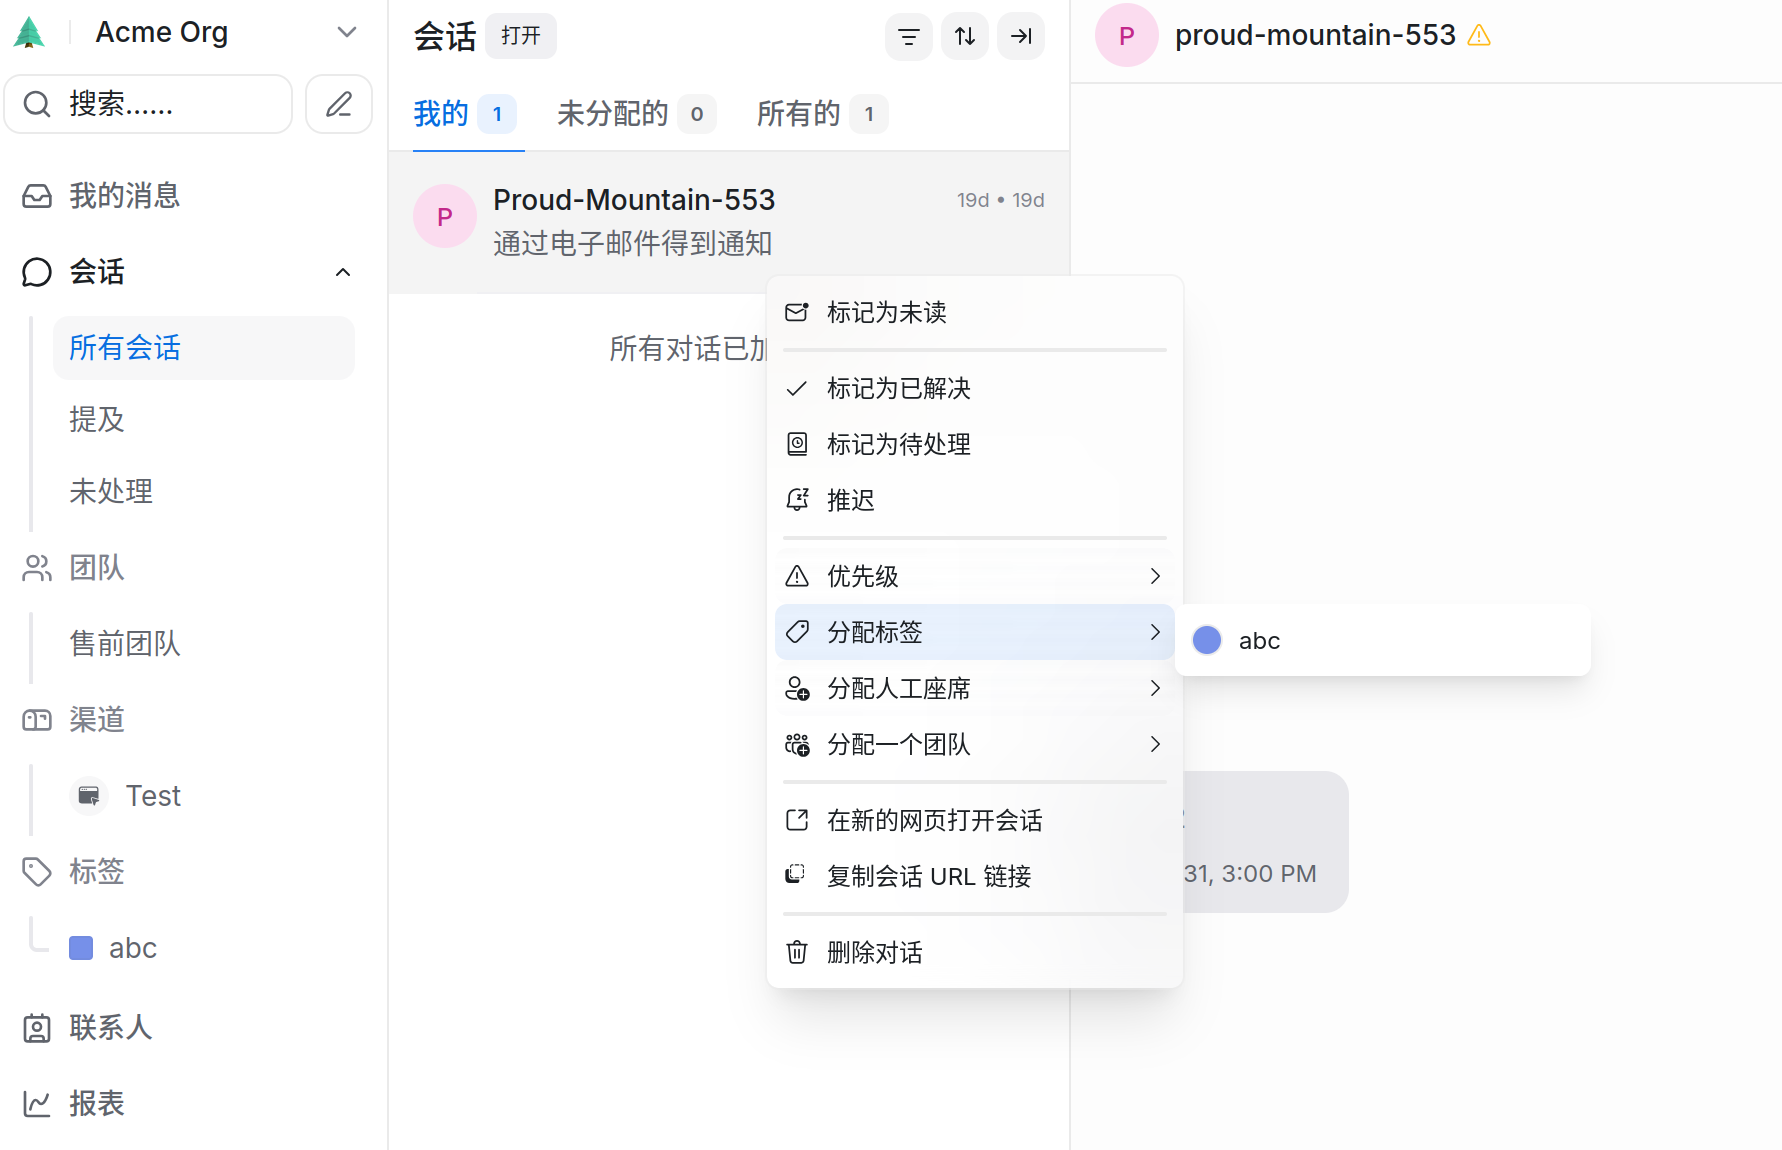Open the Proud-Mountain-553 contact avatar in header
The image size is (1782, 1150).
[1126, 36]
